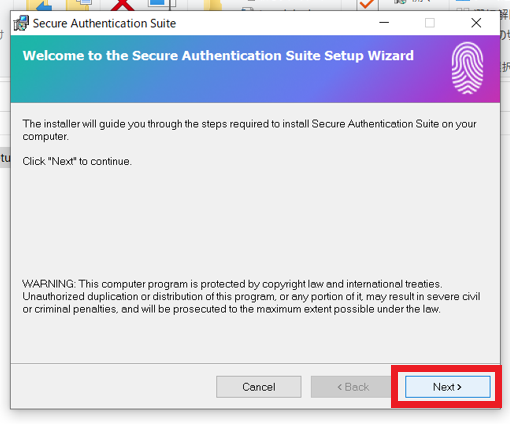Select the New folder icon behind dialog
The height and width of the screenshot is (424, 510).
pyautogui.click(x=213, y=5)
